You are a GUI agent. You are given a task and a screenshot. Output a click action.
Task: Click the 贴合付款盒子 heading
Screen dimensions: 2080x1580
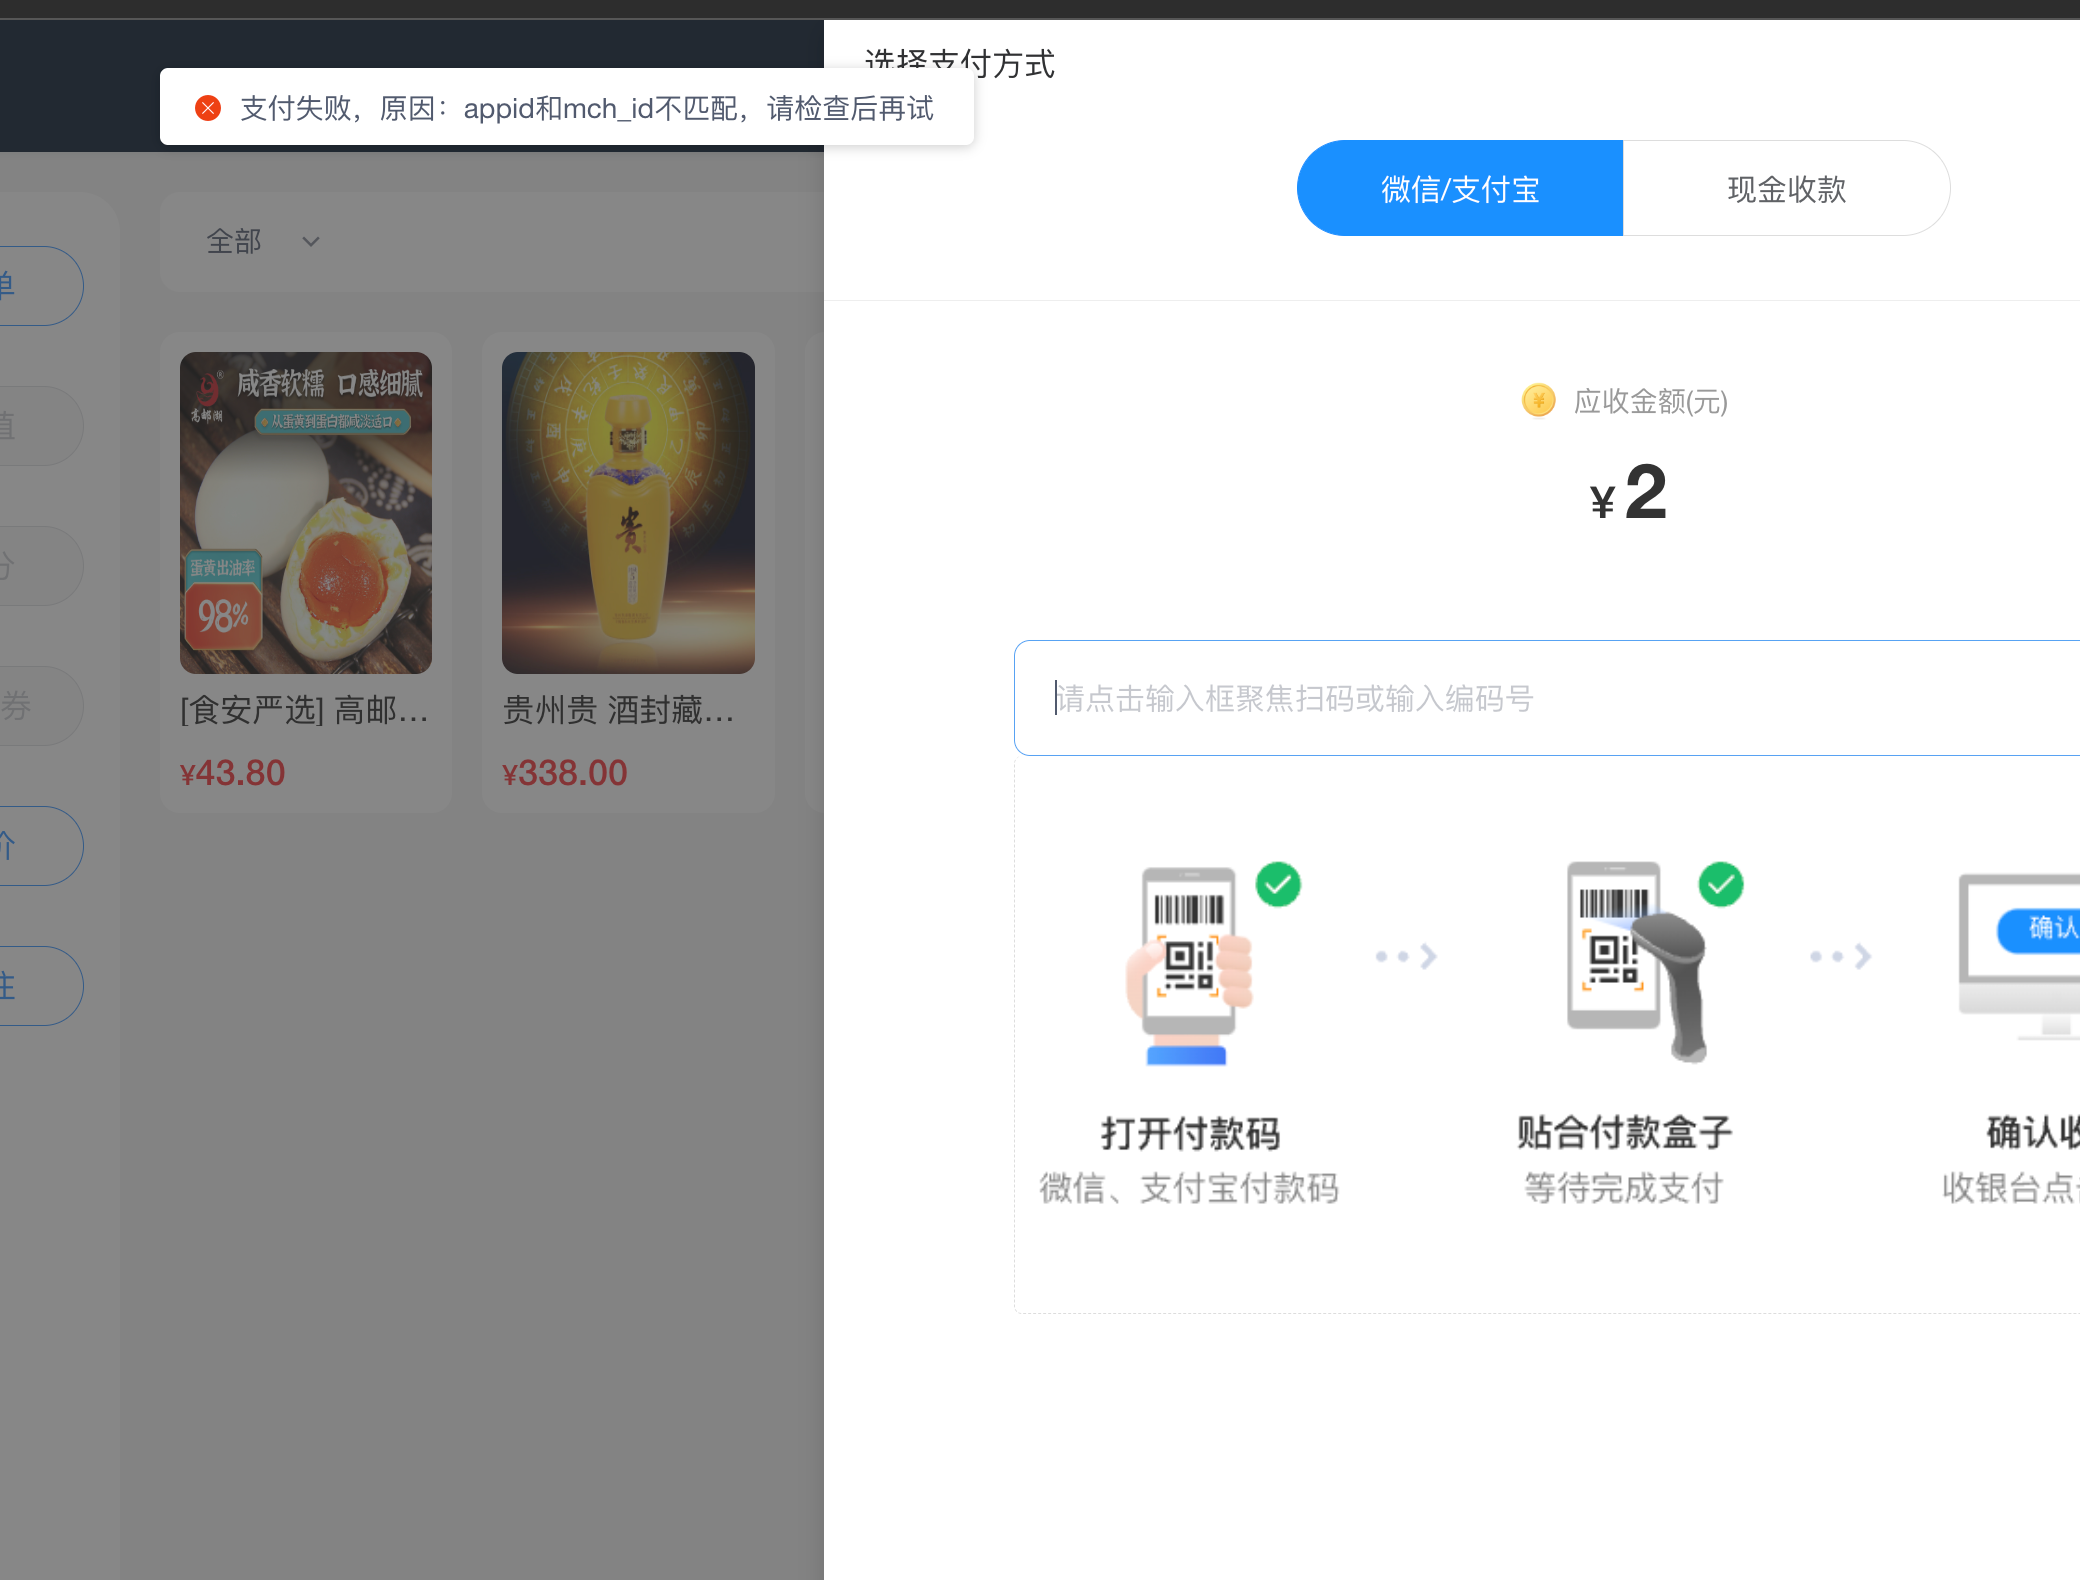coord(1624,1133)
